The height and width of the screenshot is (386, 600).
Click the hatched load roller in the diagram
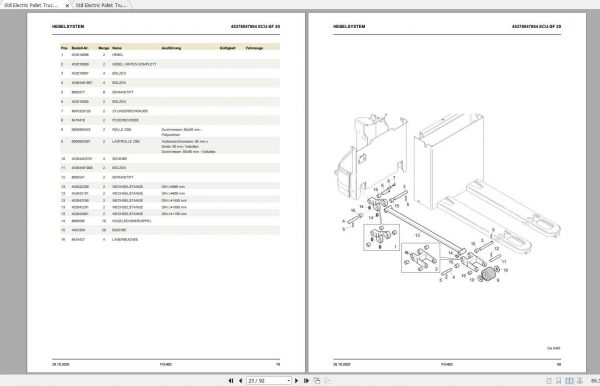[488, 274]
